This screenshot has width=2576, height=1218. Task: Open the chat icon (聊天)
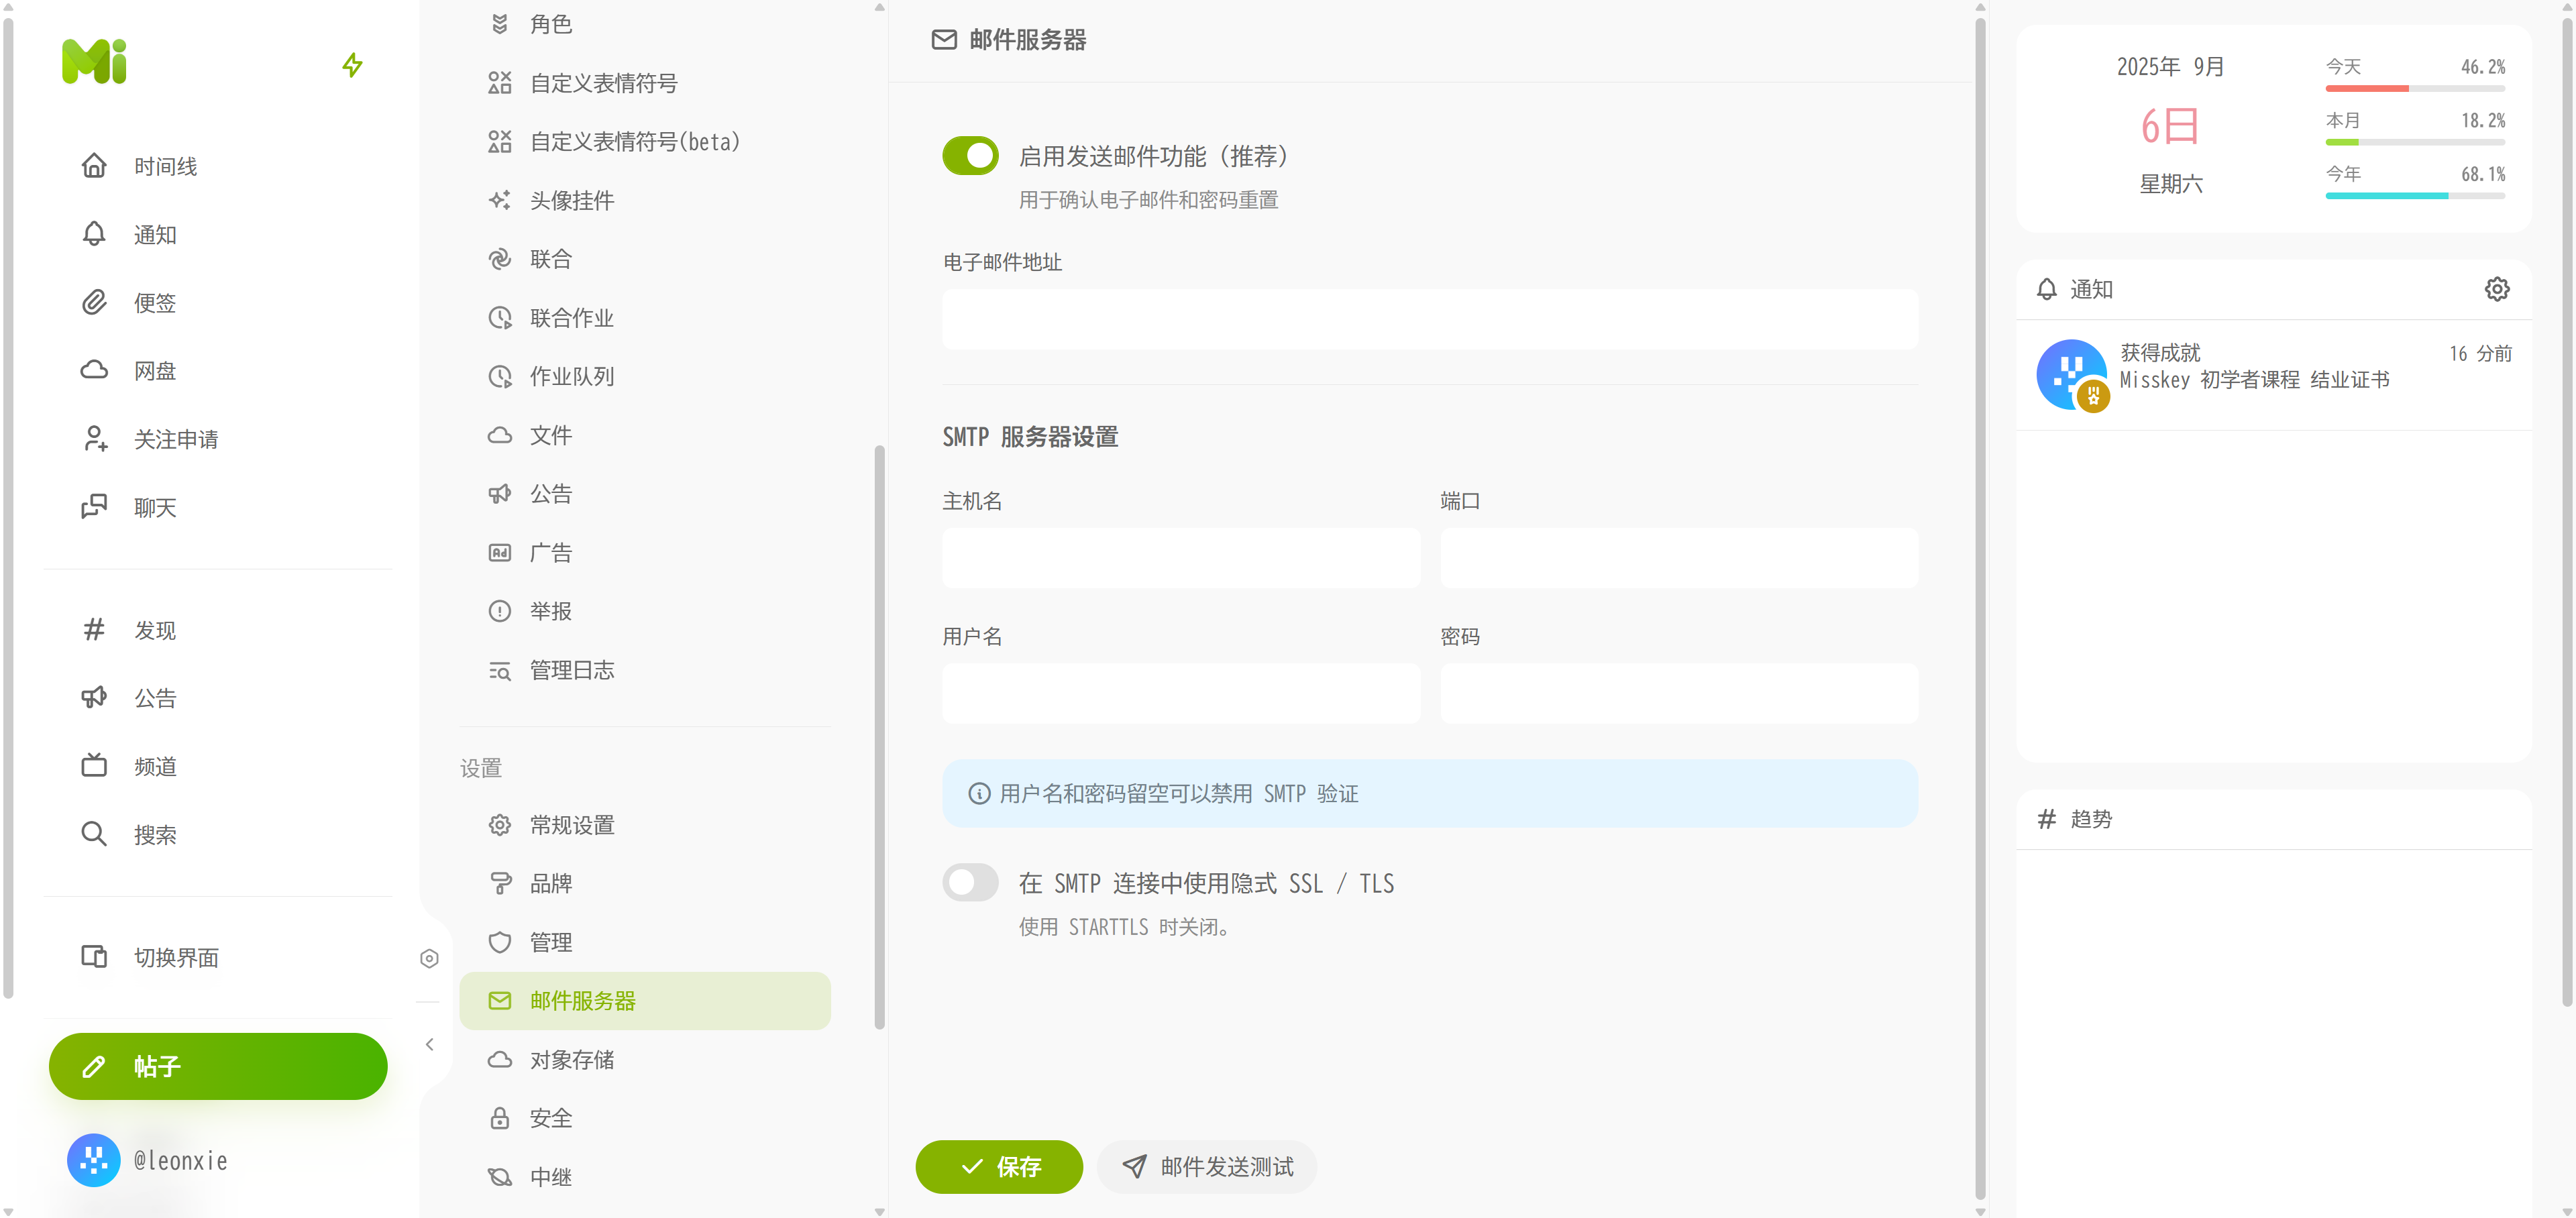click(x=94, y=507)
